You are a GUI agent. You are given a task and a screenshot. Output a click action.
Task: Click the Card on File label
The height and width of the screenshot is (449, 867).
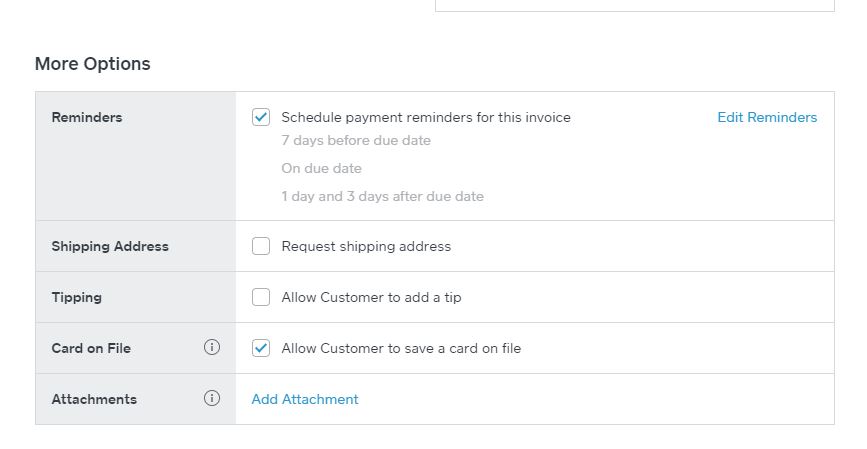point(91,348)
